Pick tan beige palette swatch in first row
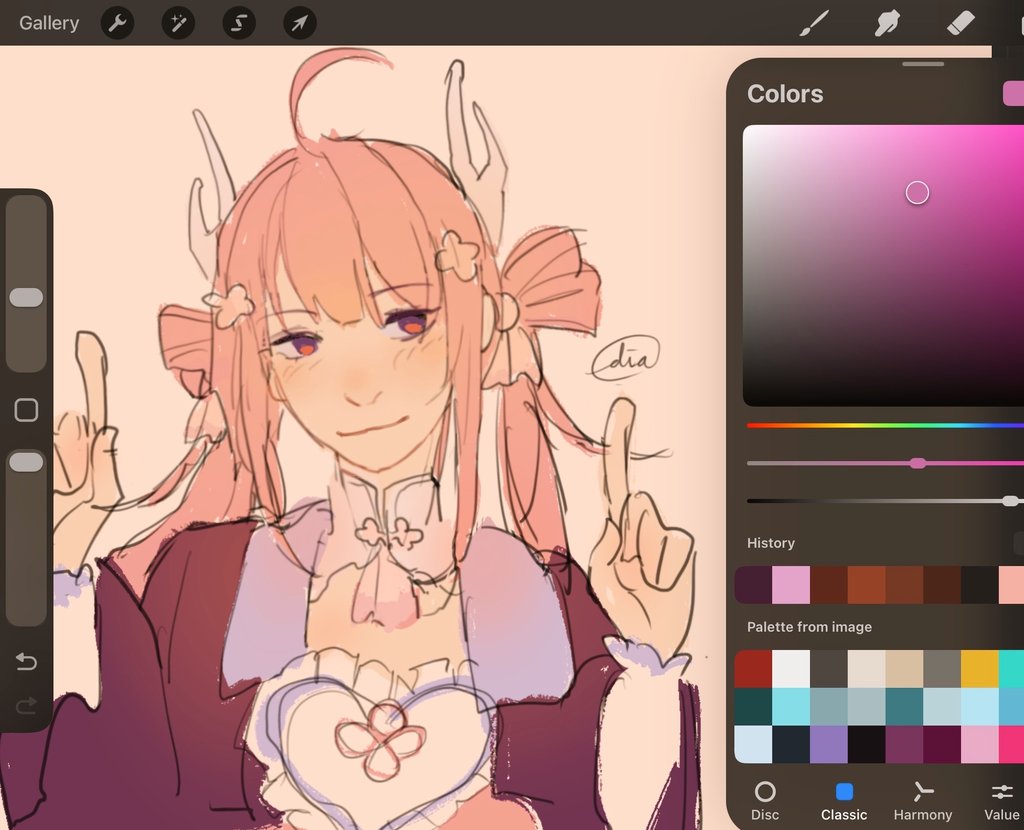Image resolution: width=1024 pixels, height=830 pixels. coord(904,669)
